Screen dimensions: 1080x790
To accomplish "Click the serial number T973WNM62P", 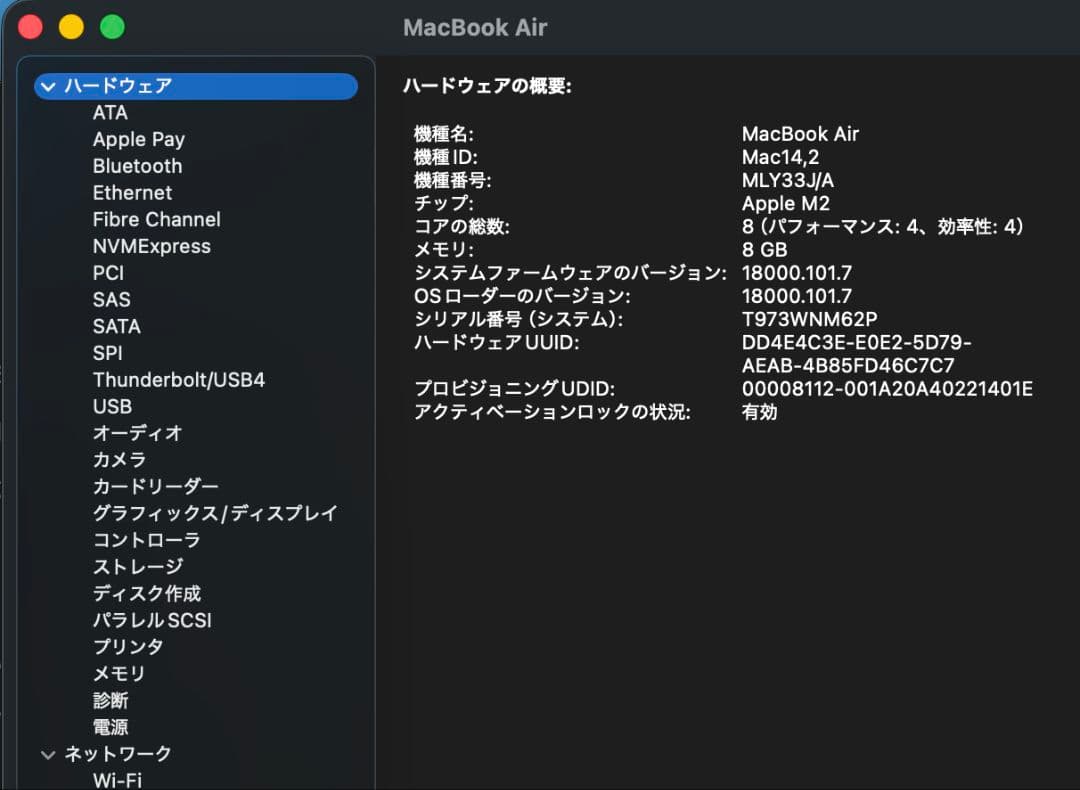I will click(809, 320).
